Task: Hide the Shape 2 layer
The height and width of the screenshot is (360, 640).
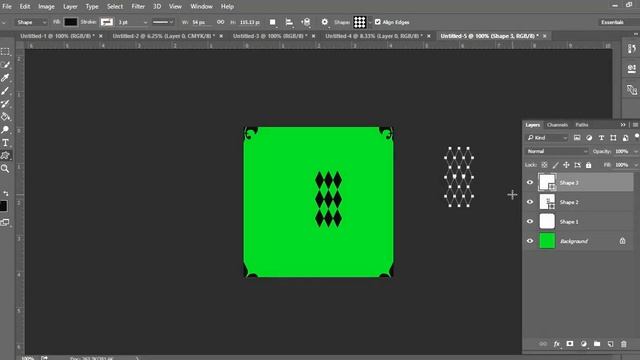Action: [530, 202]
